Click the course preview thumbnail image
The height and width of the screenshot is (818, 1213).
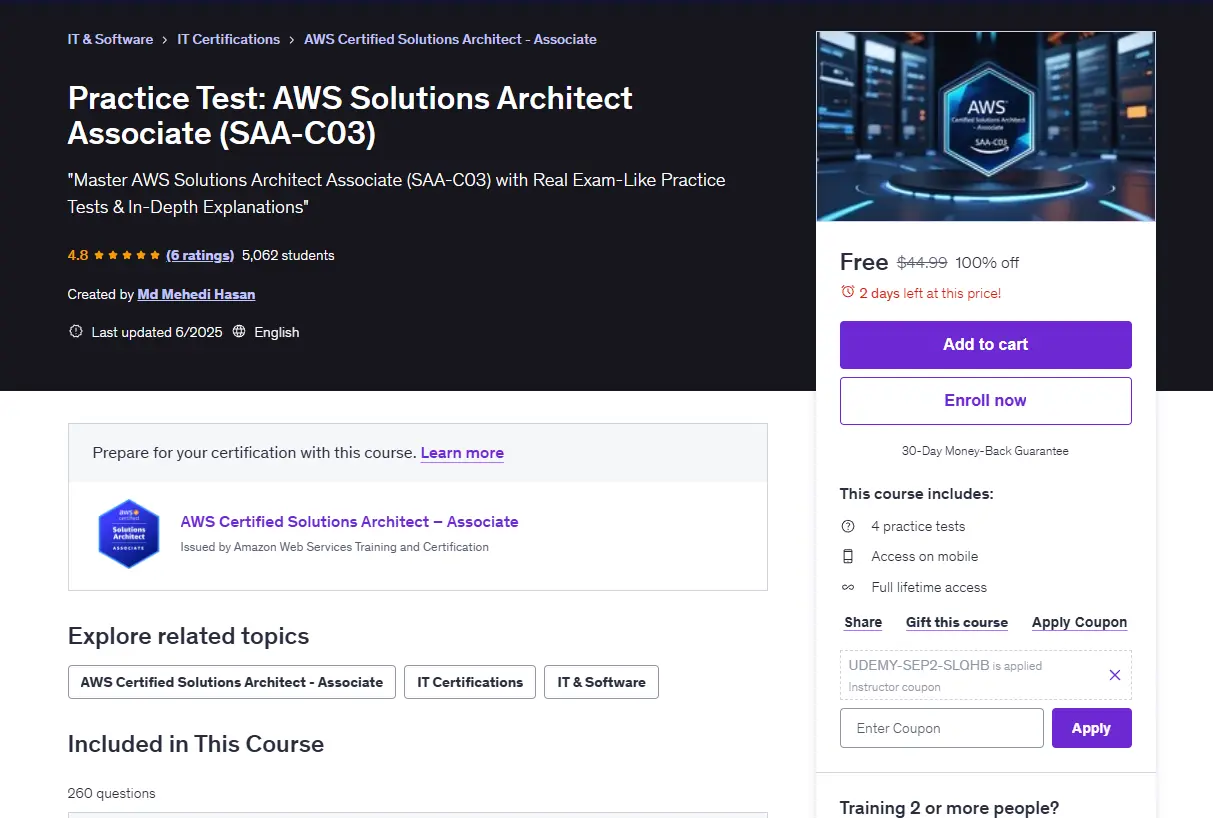[986, 126]
